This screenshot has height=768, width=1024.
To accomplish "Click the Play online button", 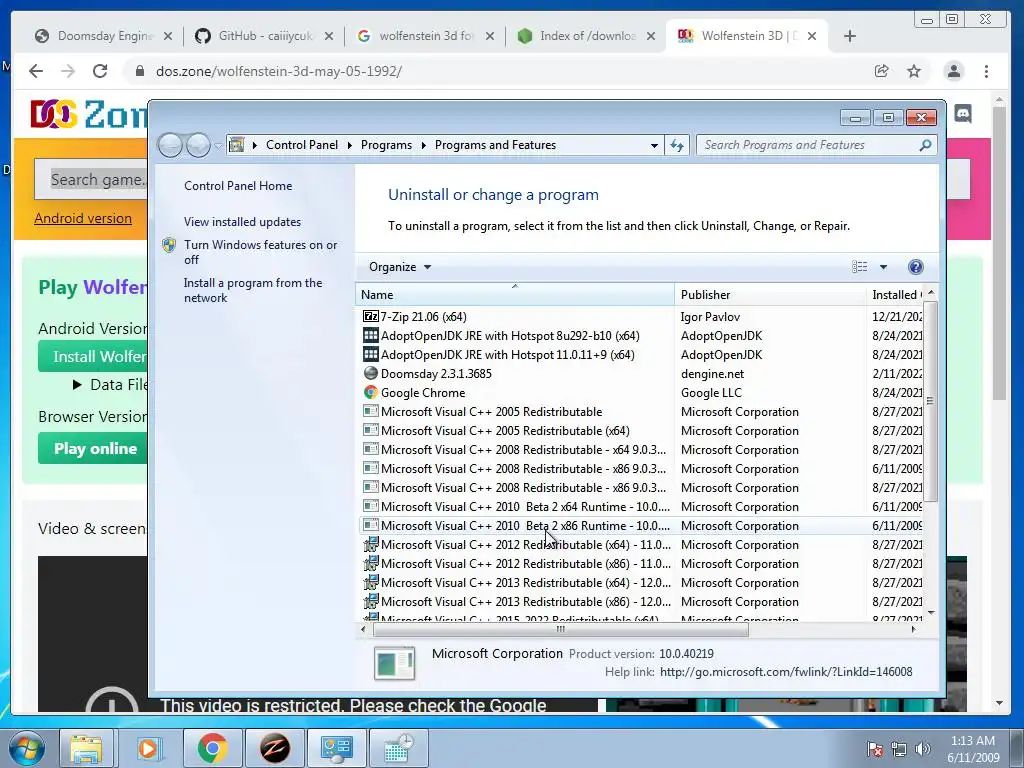I will tap(93, 449).
